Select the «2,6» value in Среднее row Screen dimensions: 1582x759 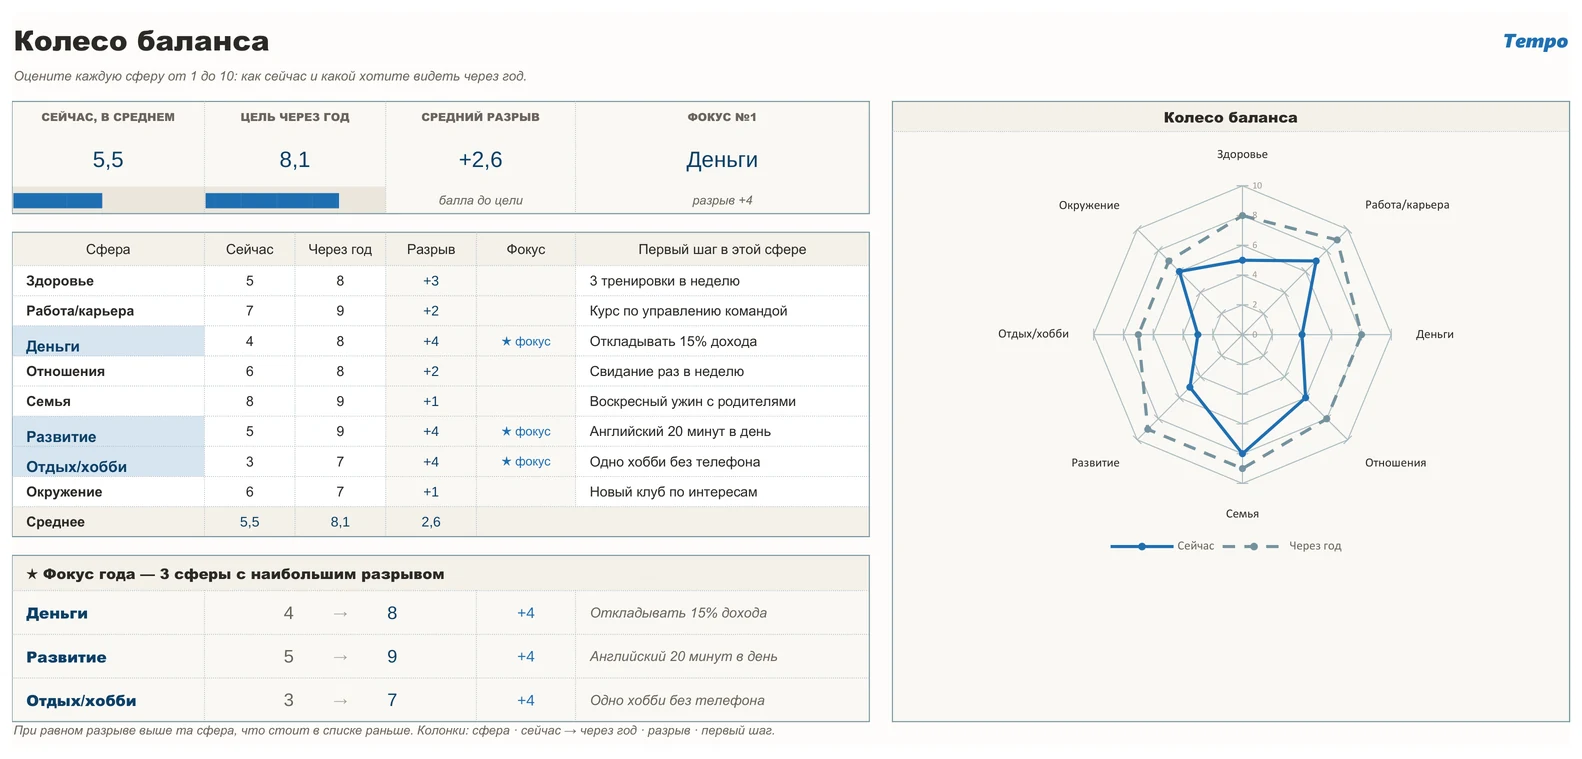click(431, 522)
